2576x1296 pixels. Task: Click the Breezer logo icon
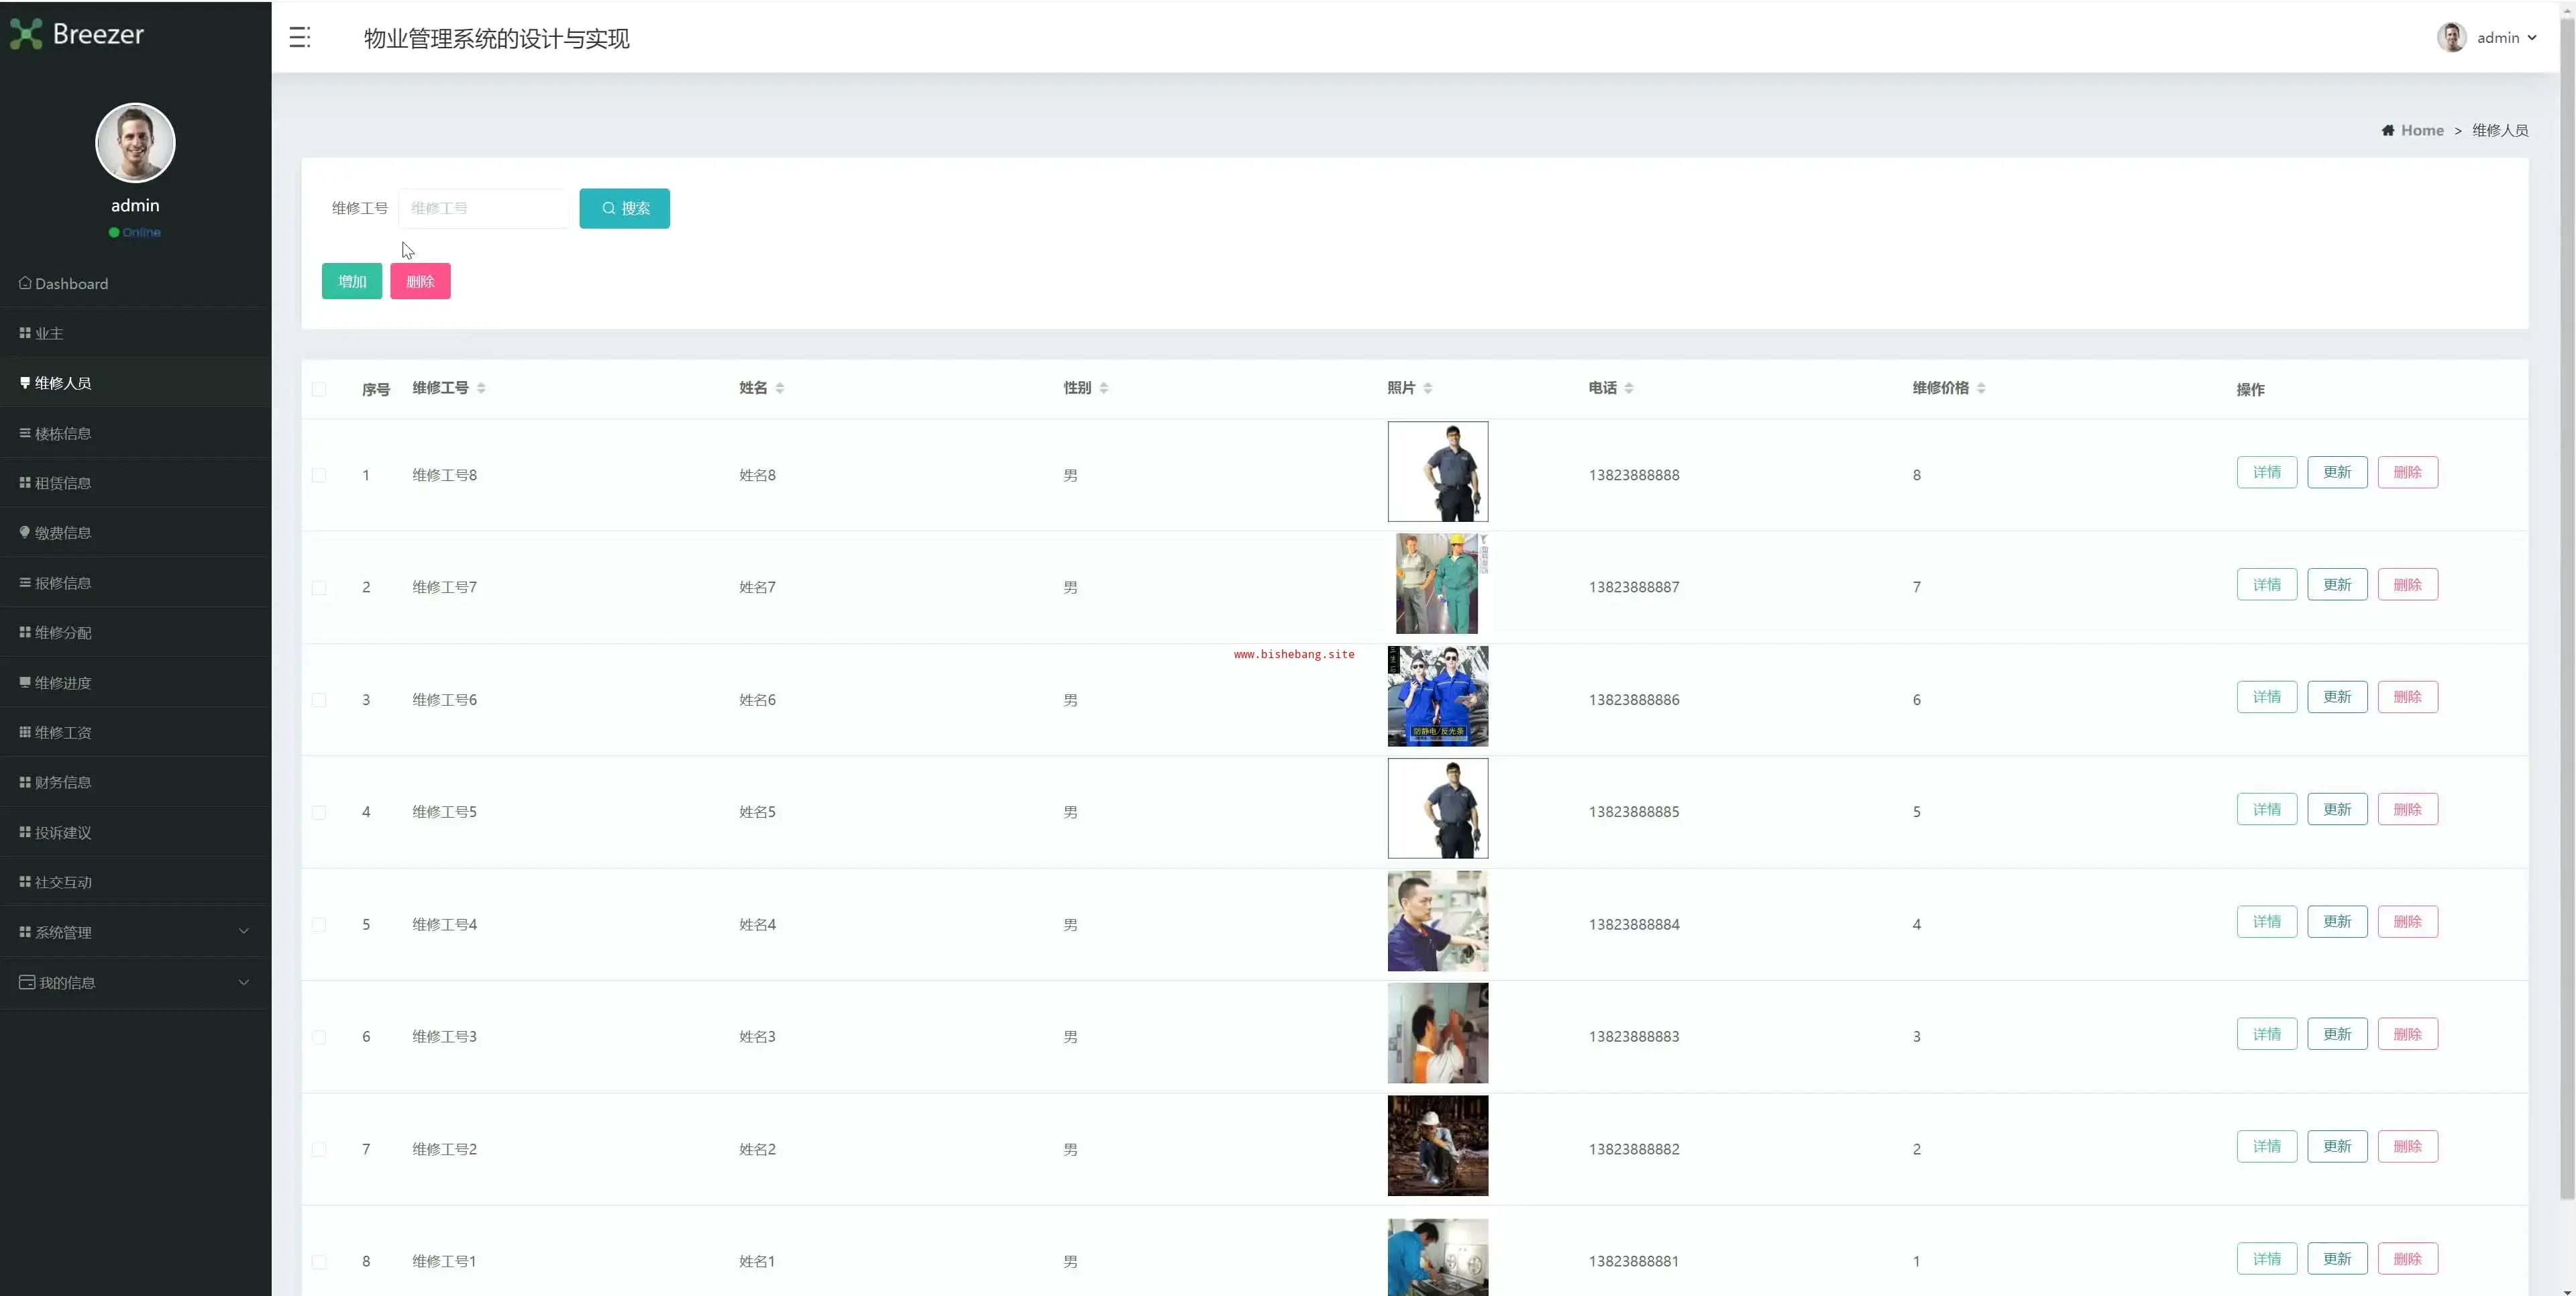point(26,34)
